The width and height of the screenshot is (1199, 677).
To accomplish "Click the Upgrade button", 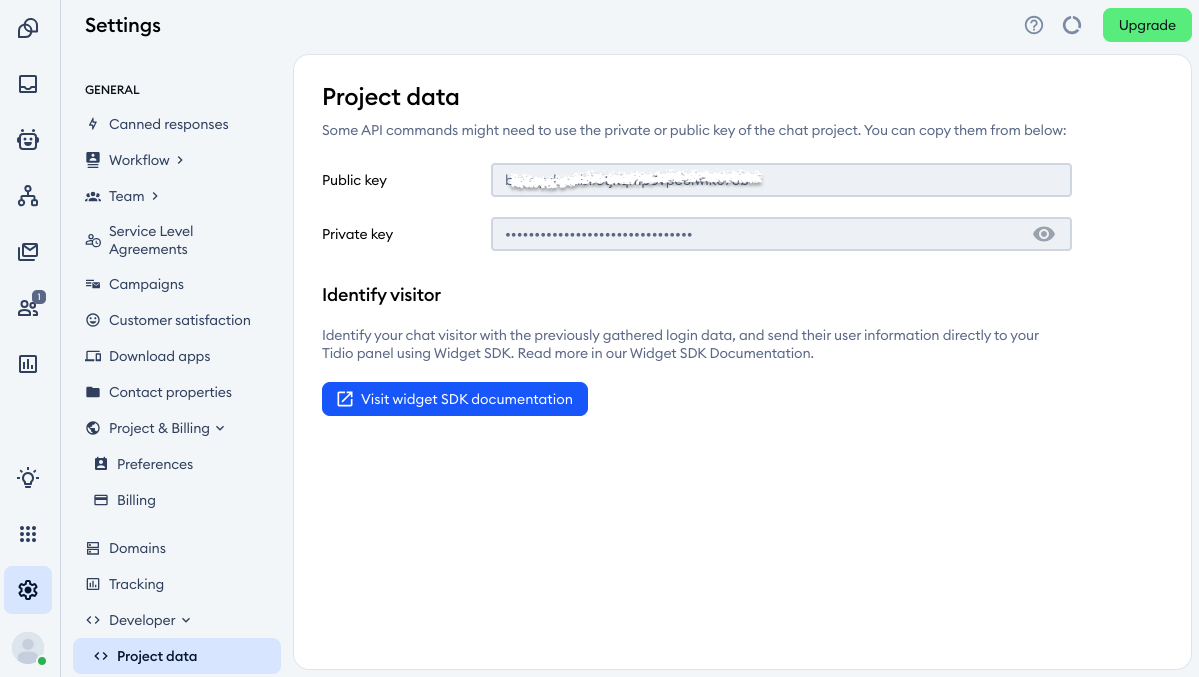I will tap(1146, 25).
